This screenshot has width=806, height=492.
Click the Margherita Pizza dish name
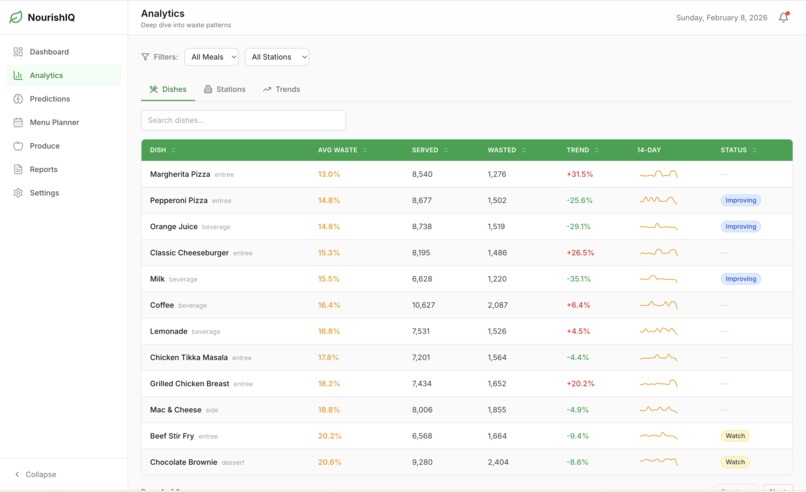[180, 174]
